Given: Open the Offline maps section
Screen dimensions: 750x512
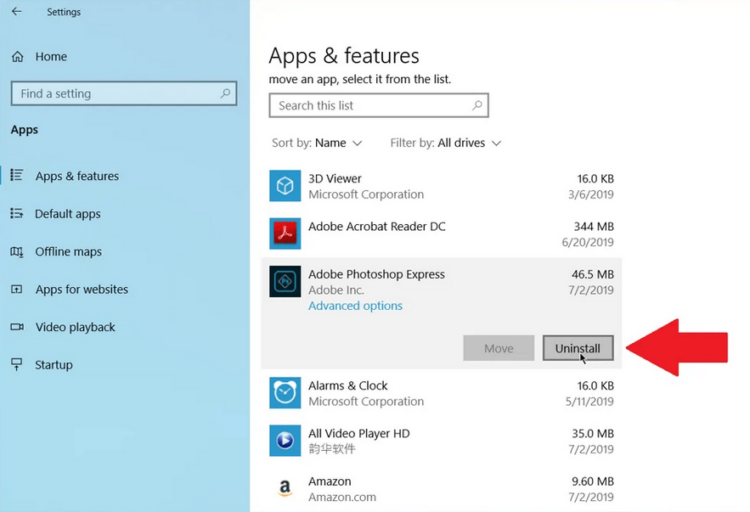Looking at the screenshot, I should [x=68, y=252].
